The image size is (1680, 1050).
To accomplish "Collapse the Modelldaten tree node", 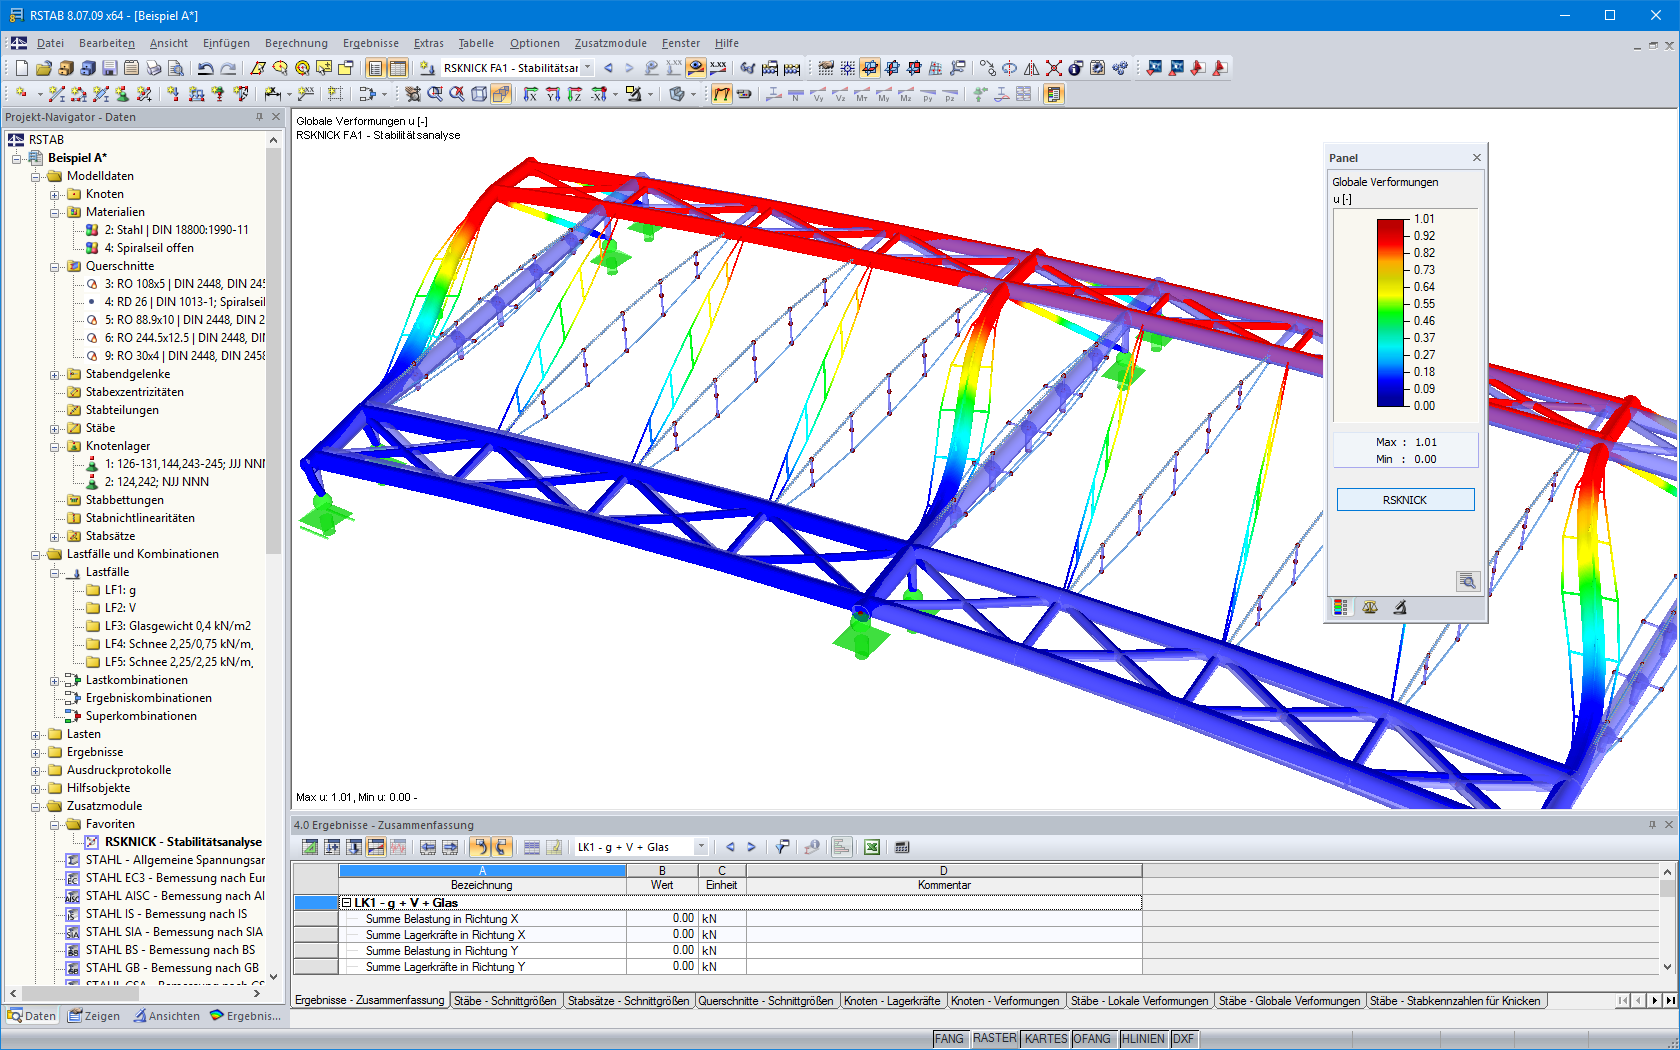I will pyautogui.click(x=36, y=176).
